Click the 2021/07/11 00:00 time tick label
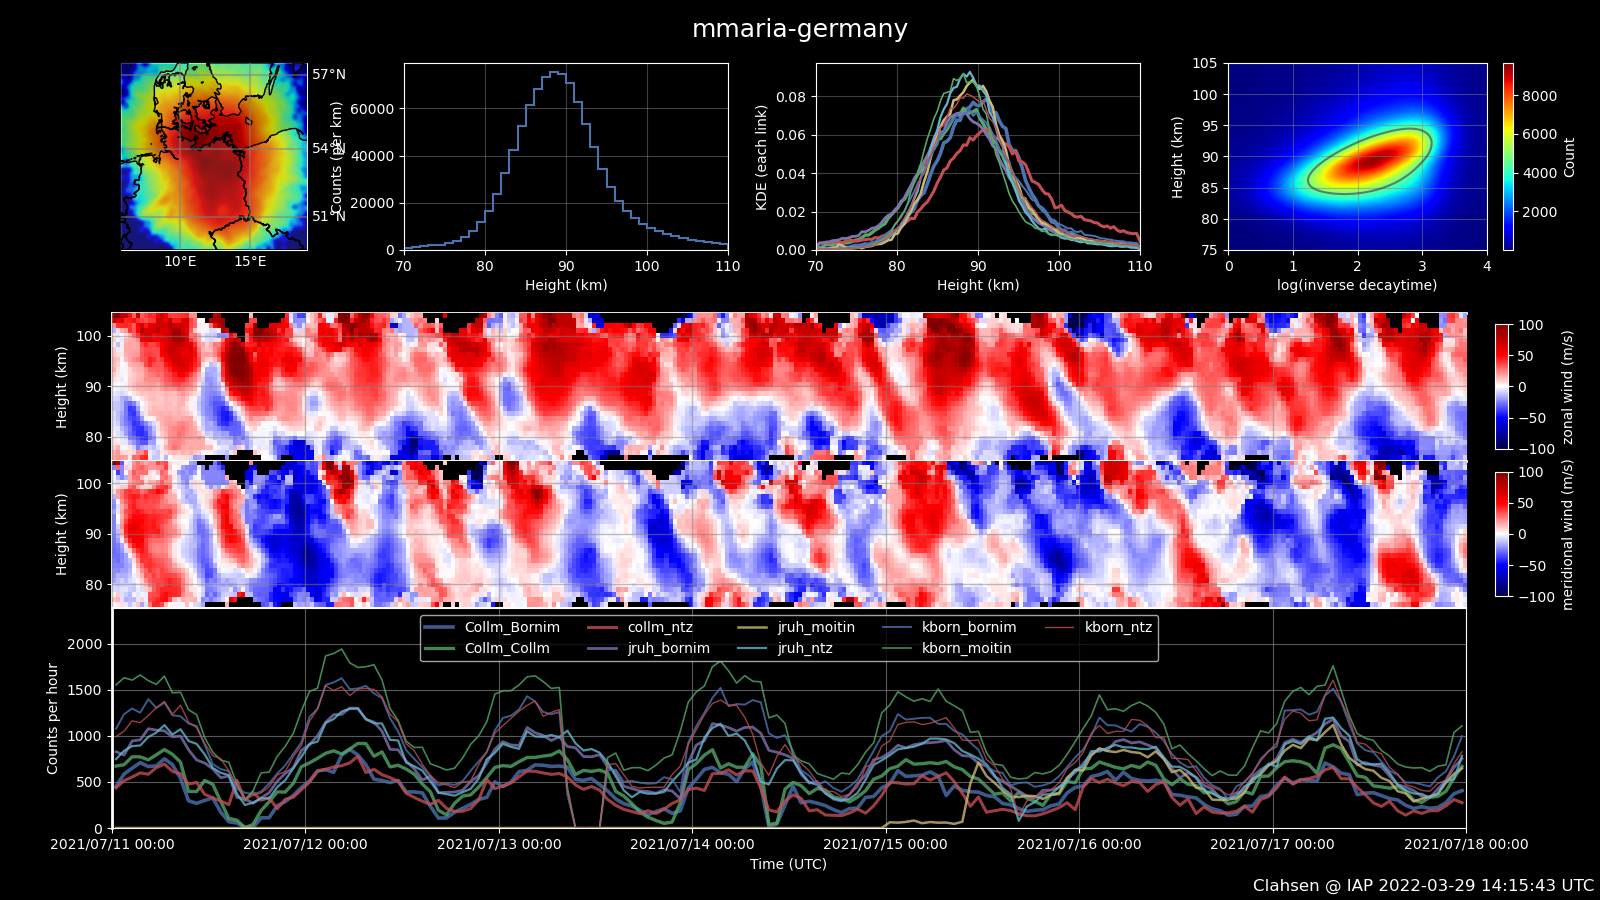 112,844
